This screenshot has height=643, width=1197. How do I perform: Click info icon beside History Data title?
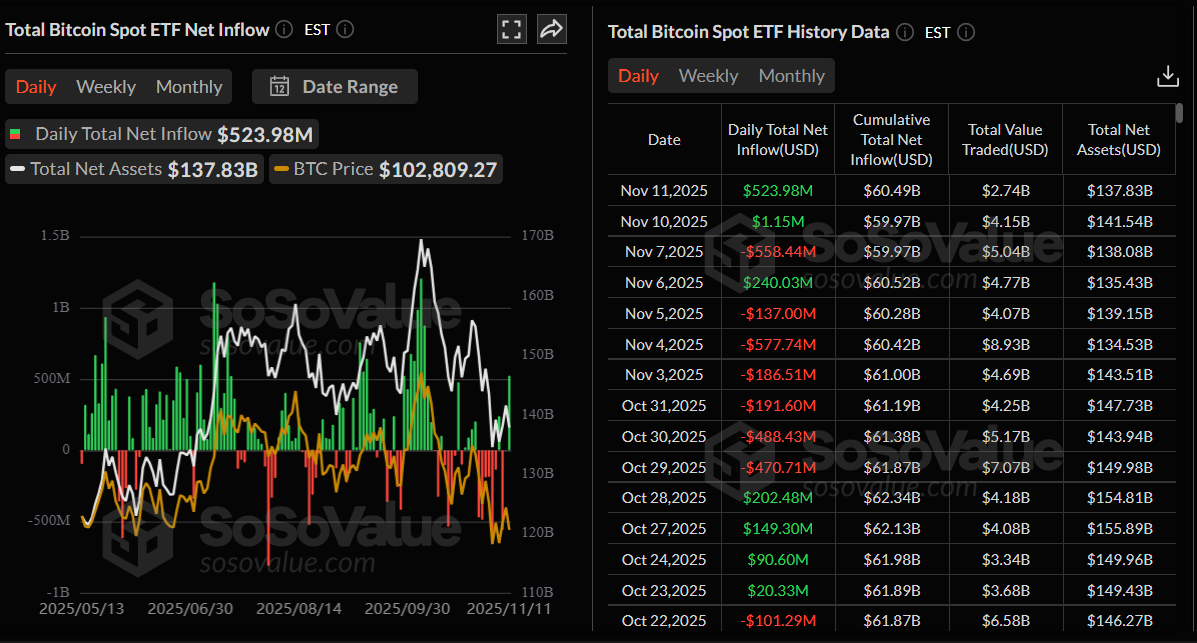905,32
